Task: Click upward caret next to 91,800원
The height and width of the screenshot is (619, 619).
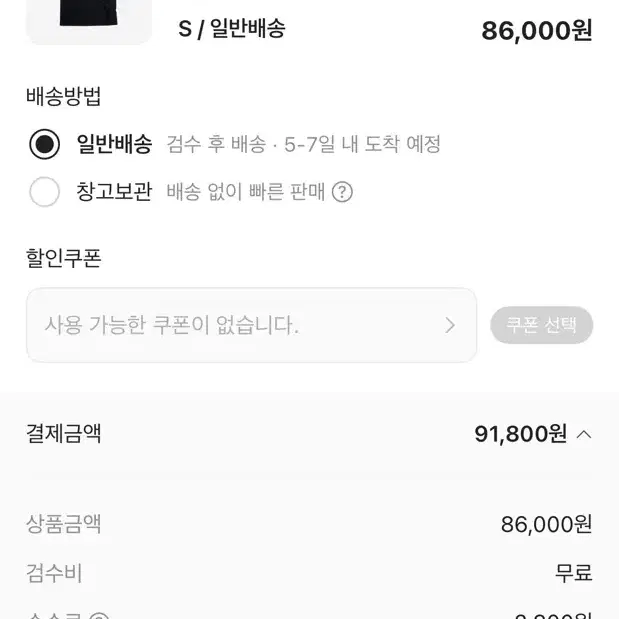Action: pos(584,435)
